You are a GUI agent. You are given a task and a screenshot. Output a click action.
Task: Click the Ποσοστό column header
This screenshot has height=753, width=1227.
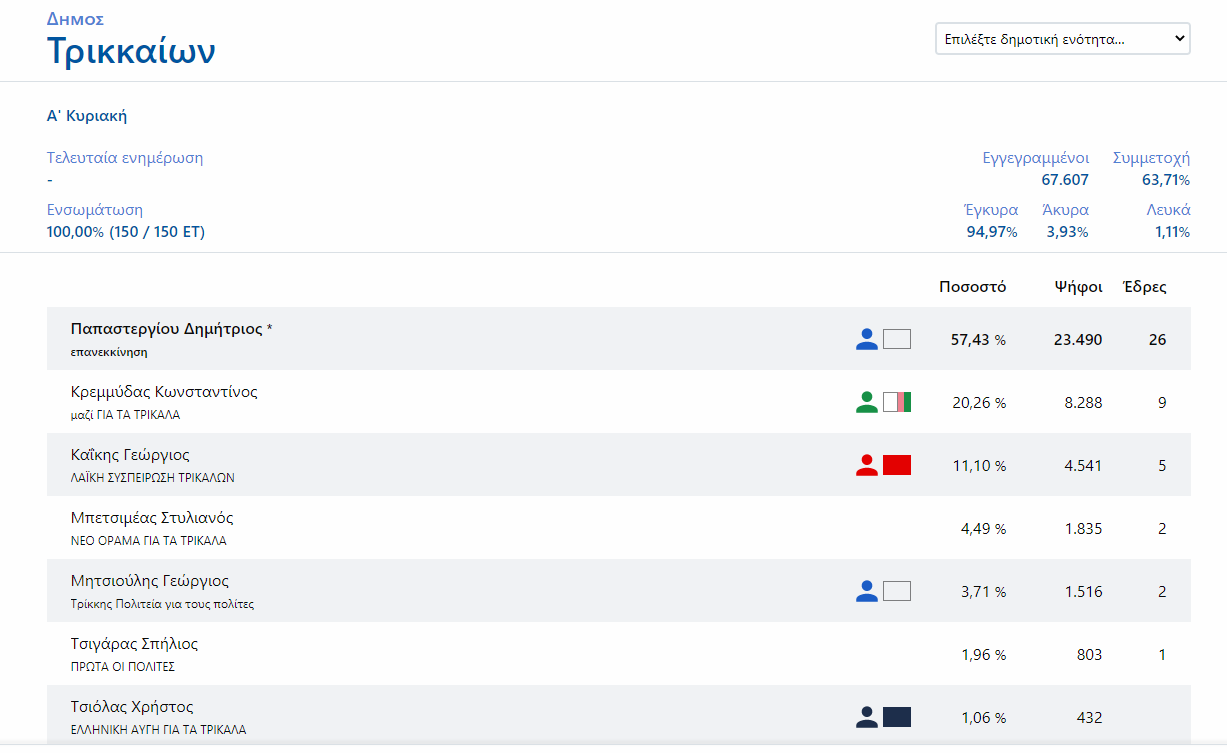click(x=972, y=287)
